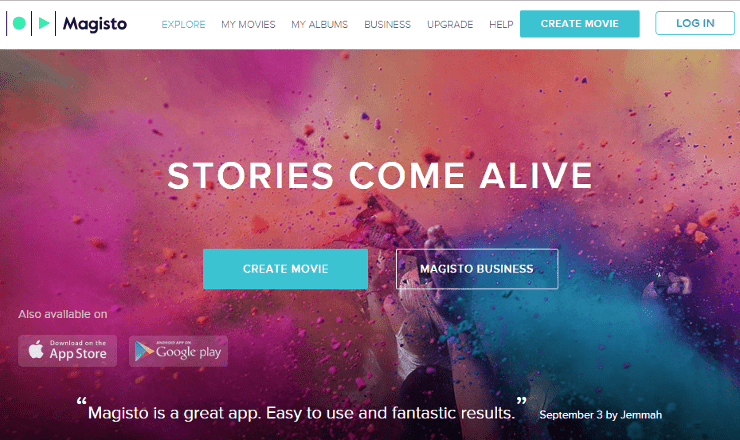Click the Log In button
The image size is (740, 440).
[695, 23]
